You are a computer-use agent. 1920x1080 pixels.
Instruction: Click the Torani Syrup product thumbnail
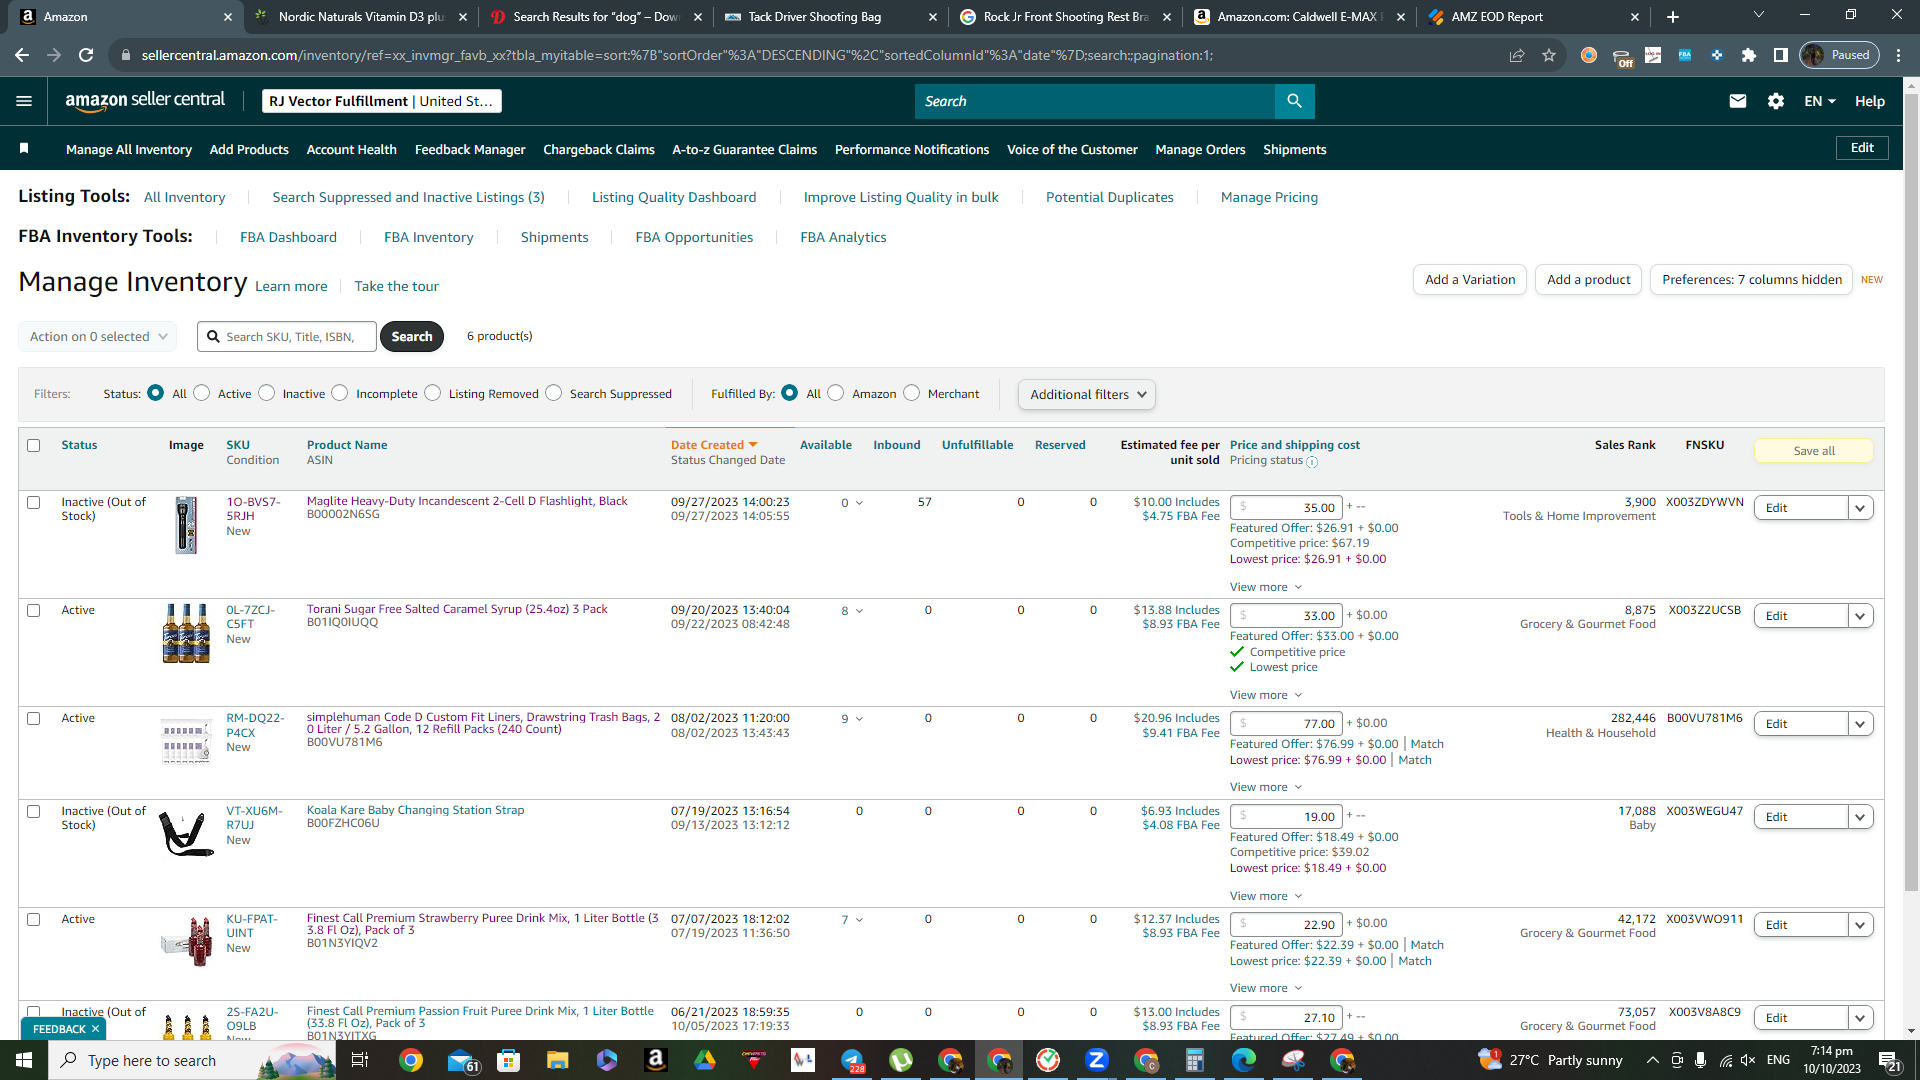pyautogui.click(x=186, y=633)
